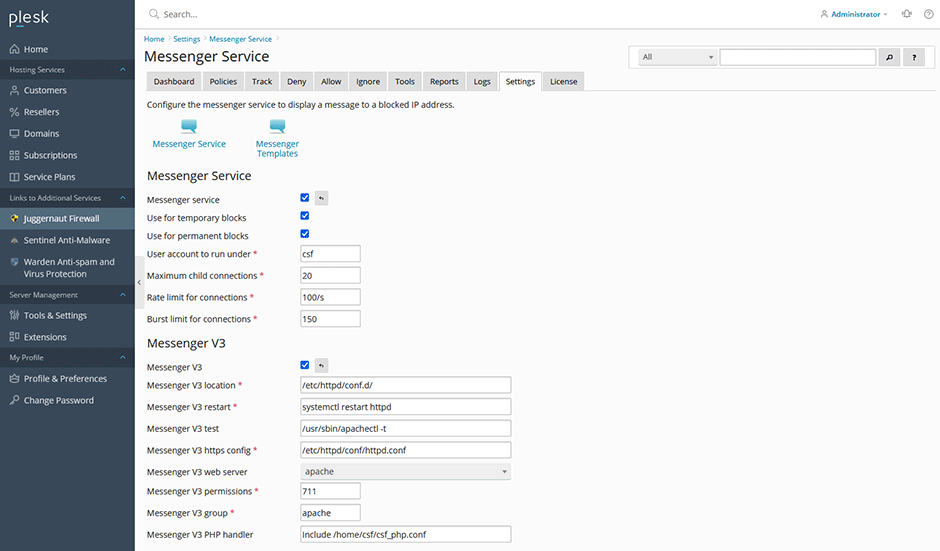Click Messenger Service breadcrumb link
This screenshot has height=551, width=940.
240,39
